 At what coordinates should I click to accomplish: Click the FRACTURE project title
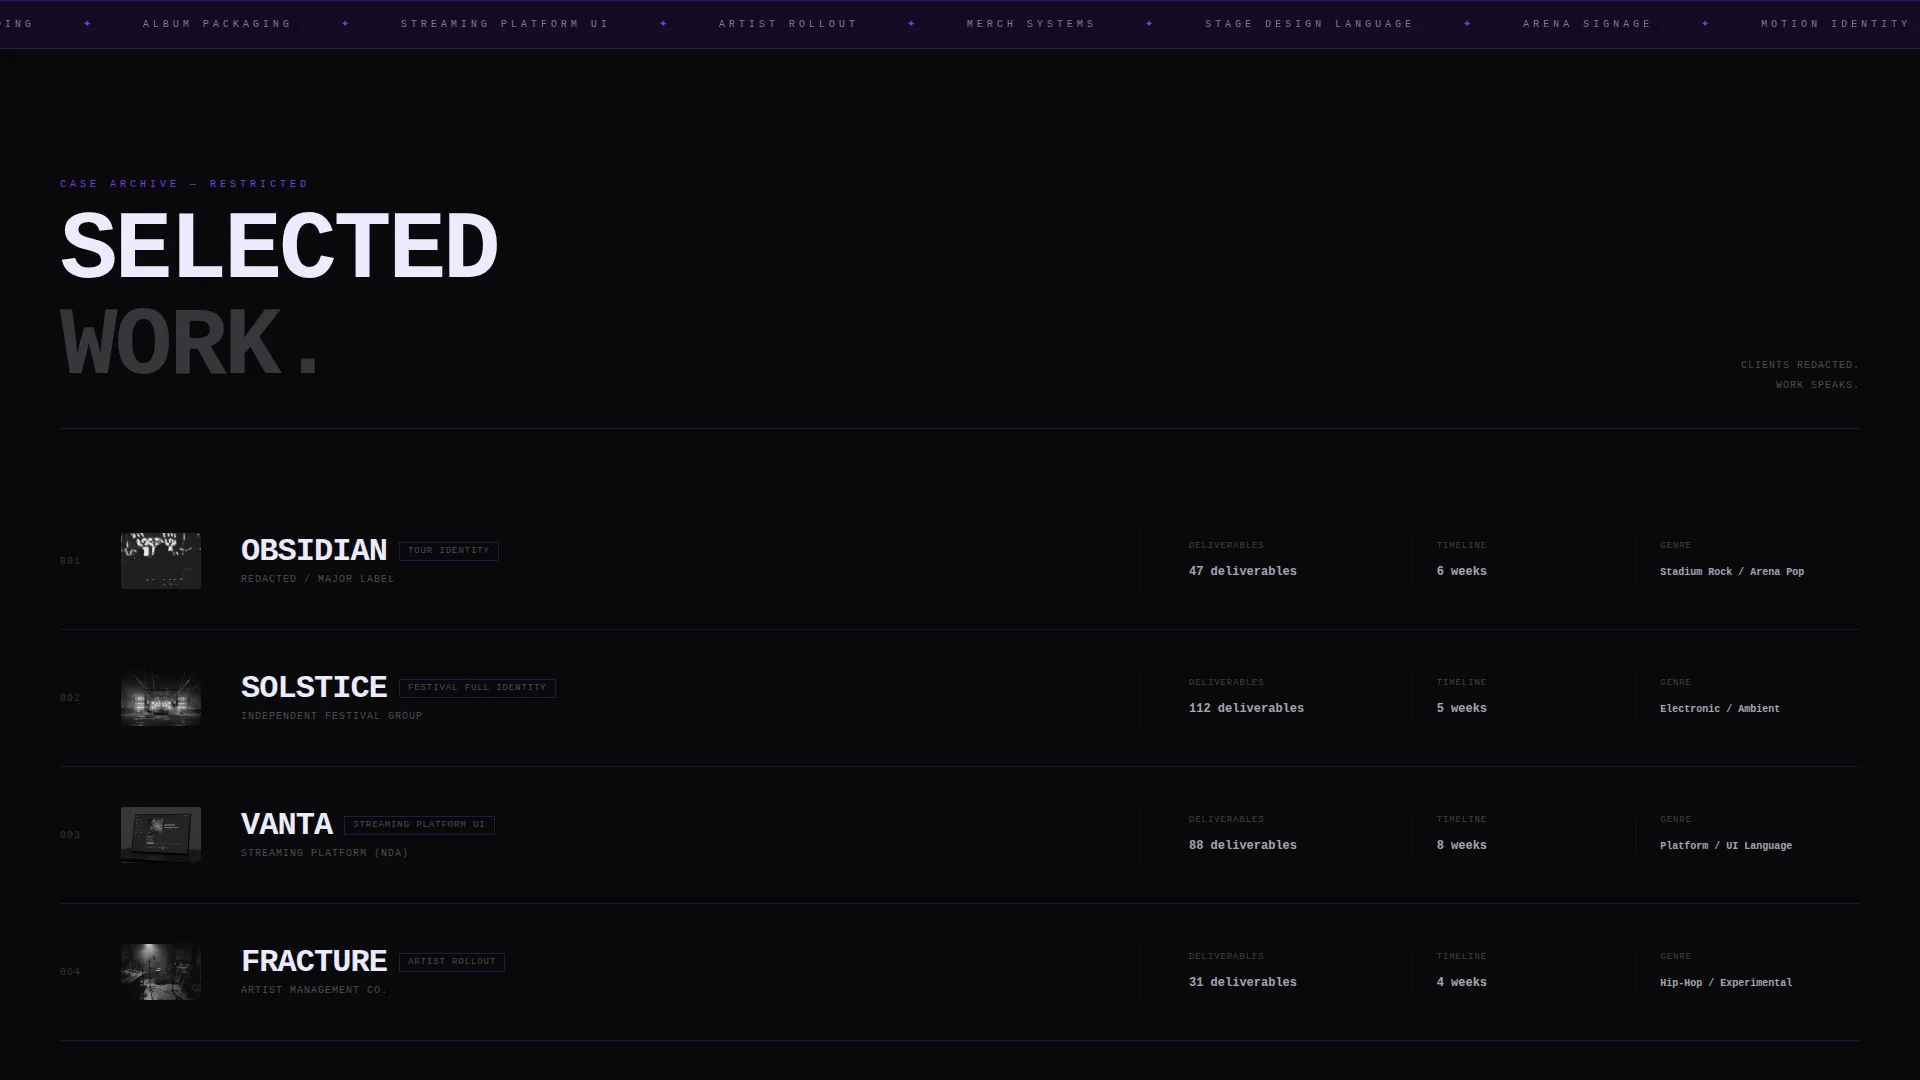tap(314, 961)
